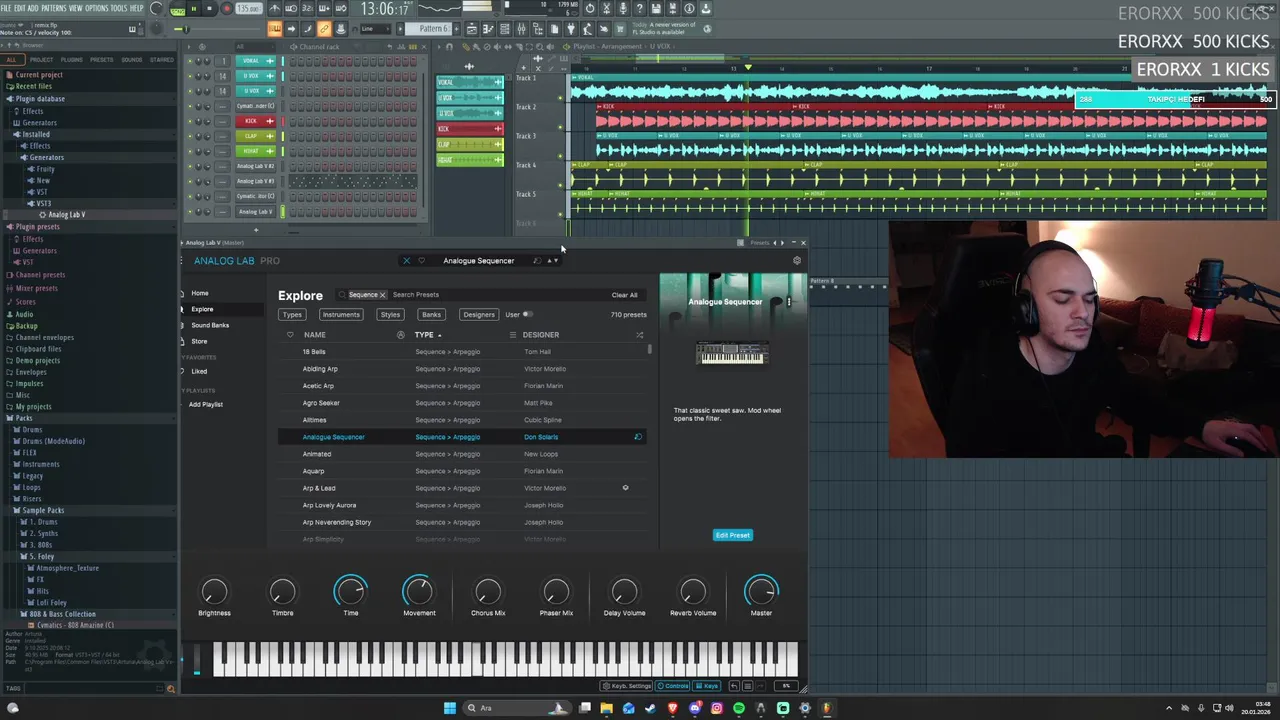Open the Instruments filter dropdown

point(341,314)
